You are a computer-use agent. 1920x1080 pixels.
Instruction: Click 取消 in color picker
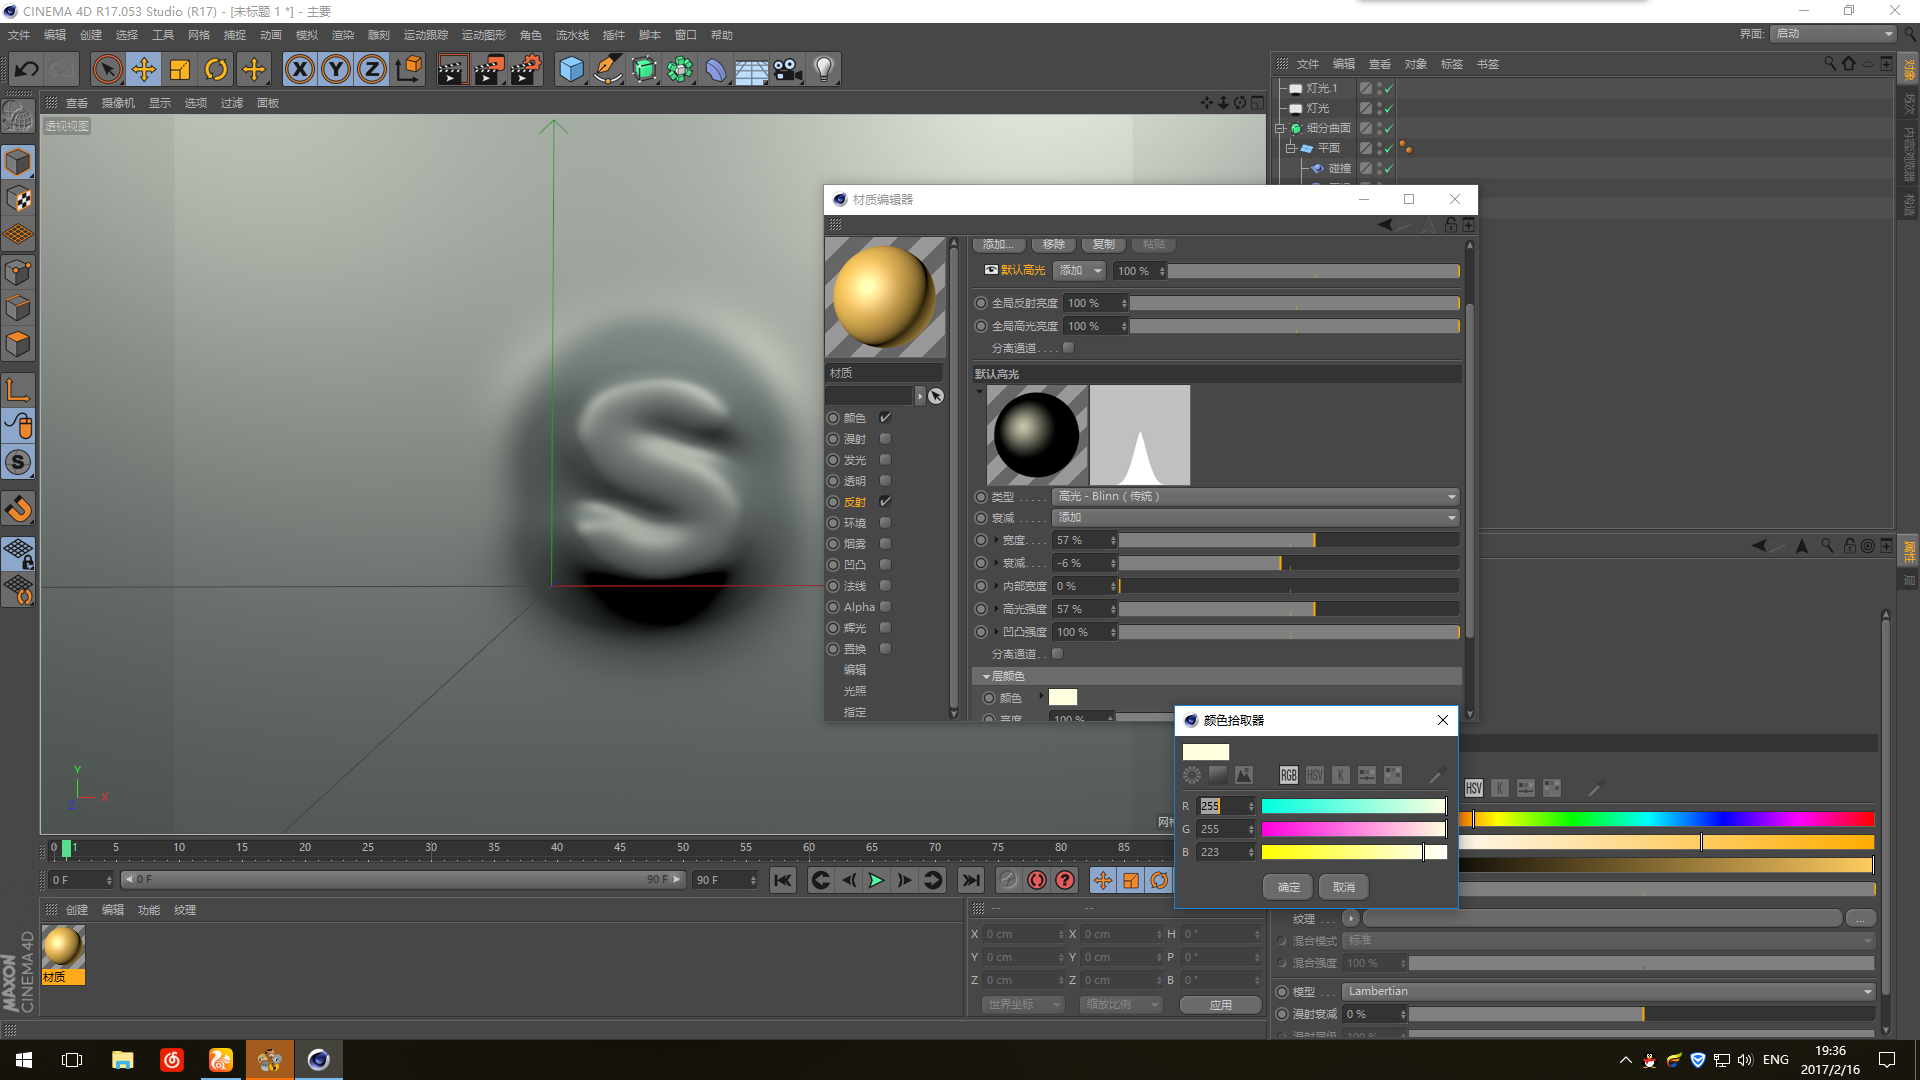1343,887
